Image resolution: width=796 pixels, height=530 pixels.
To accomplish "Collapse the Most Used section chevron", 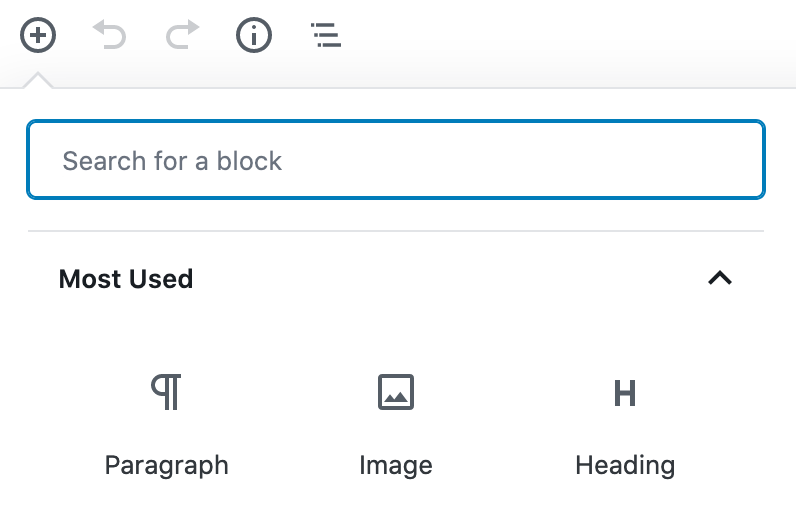I will pyautogui.click(x=720, y=278).
